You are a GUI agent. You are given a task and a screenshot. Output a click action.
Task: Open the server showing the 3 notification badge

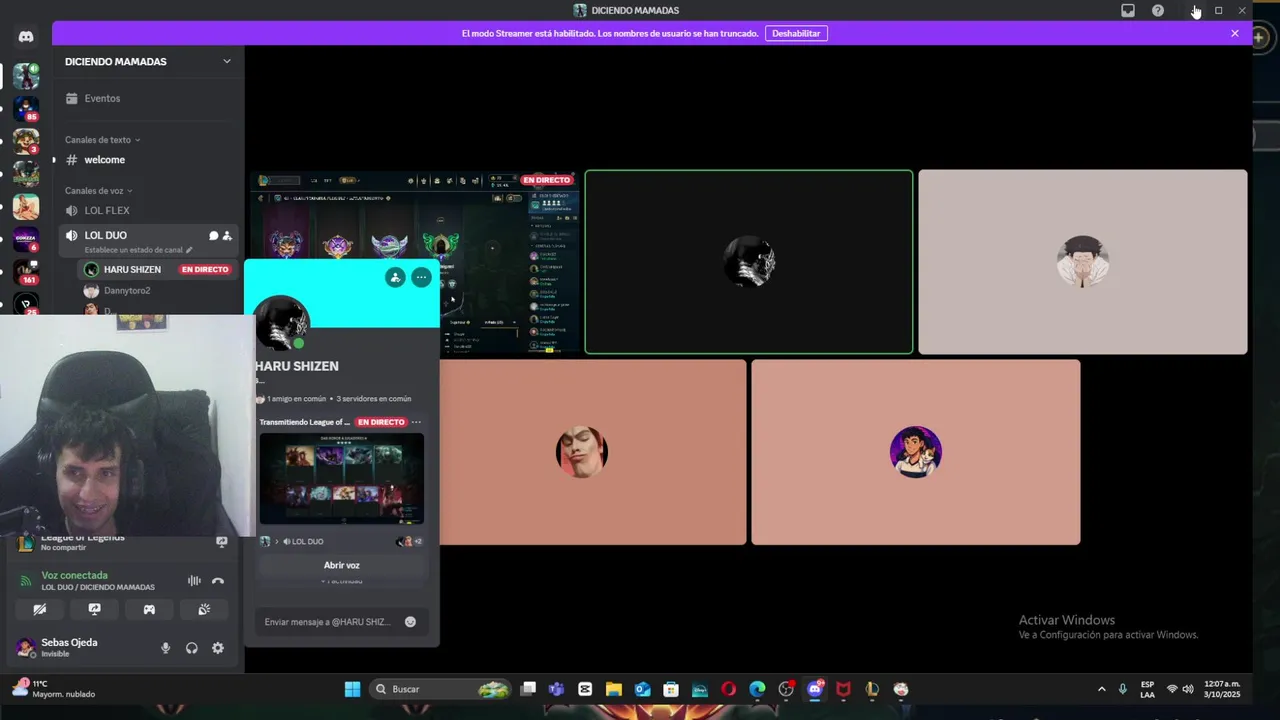pyautogui.click(x=26, y=141)
